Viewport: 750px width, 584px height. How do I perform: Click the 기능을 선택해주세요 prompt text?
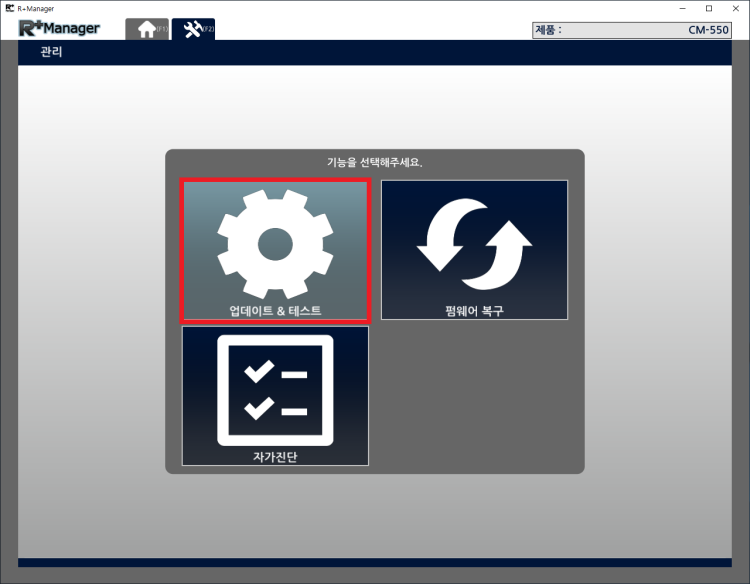coord(374,162)
